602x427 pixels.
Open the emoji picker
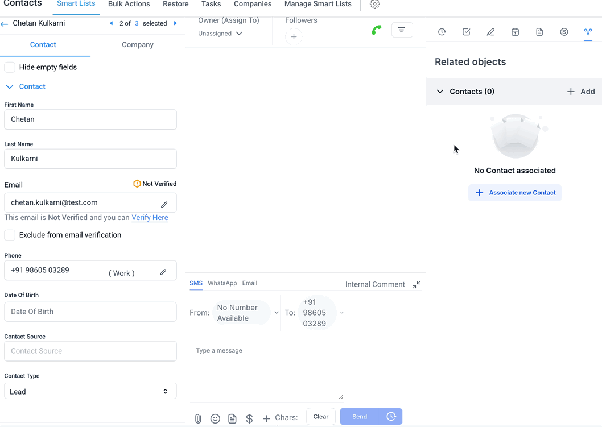(215, 418)
